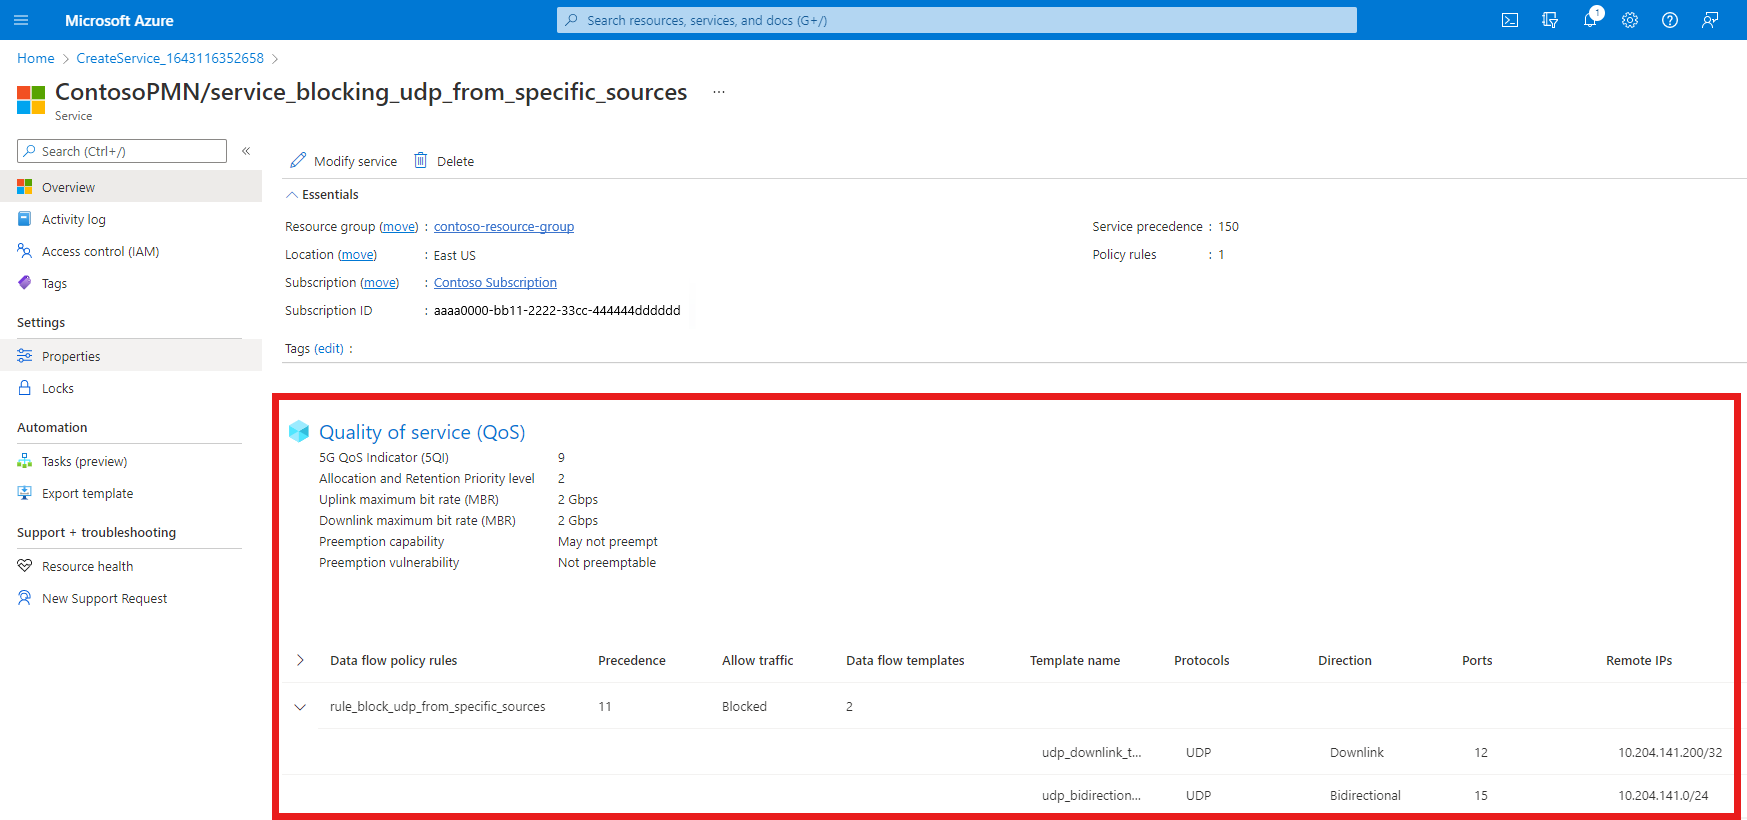Click the Direction column header
Screen dimensions: 1747x820
(1345, 661)
